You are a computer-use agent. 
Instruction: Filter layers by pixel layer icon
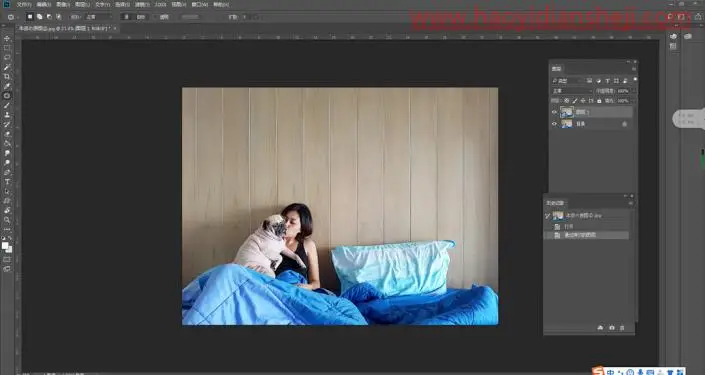(589, 80)
